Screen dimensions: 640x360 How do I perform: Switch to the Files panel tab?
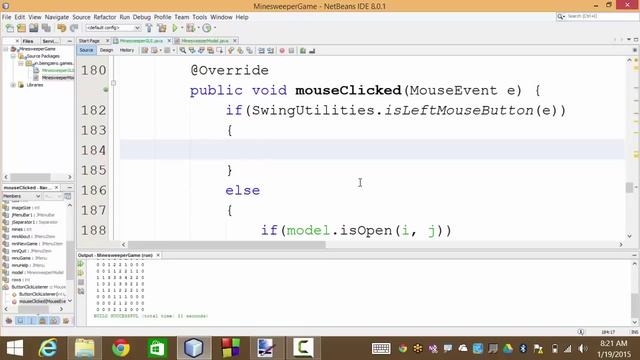[x=28, y=41]
